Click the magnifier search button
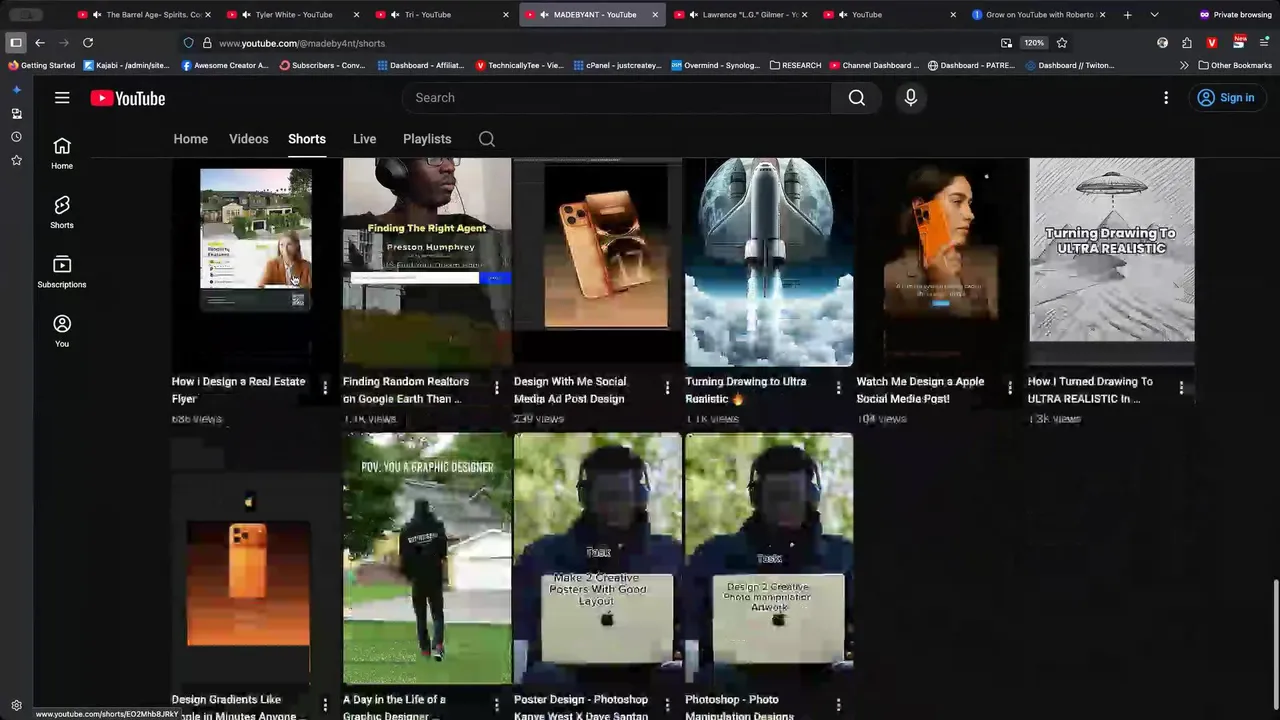 (x=857, y=98)
